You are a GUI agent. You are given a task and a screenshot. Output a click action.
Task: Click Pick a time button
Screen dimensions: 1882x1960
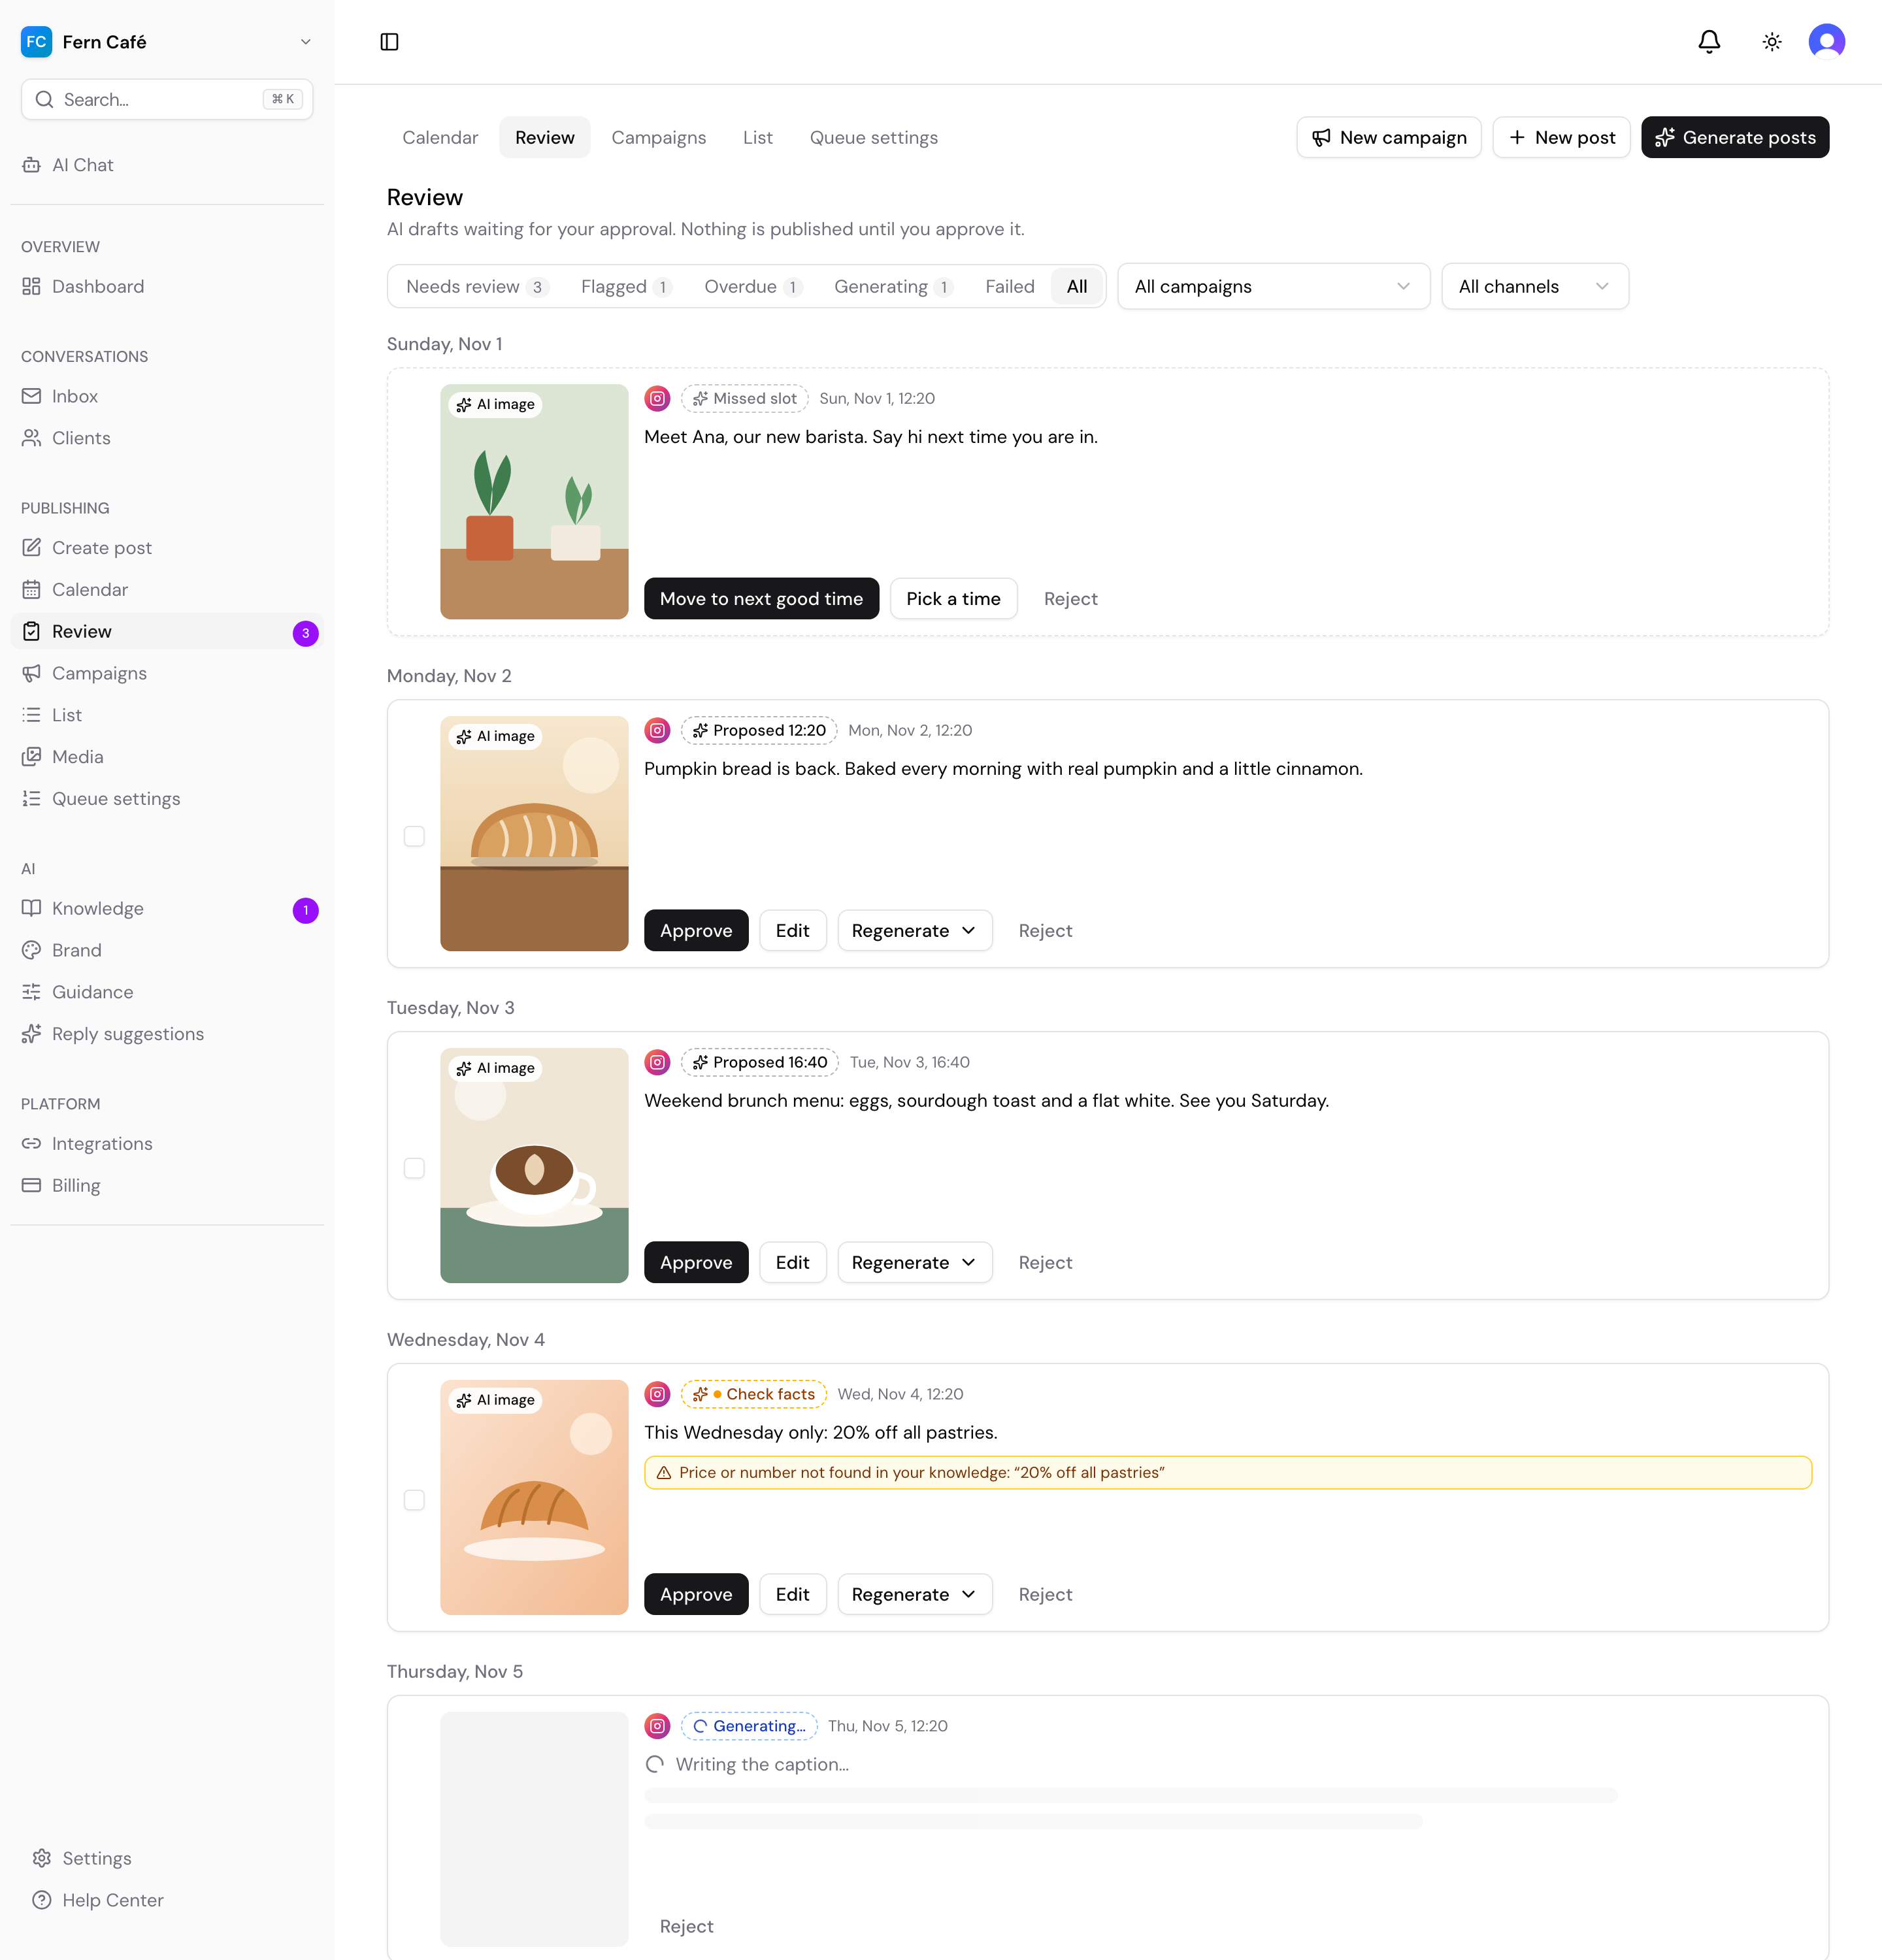tap(953, 599)
